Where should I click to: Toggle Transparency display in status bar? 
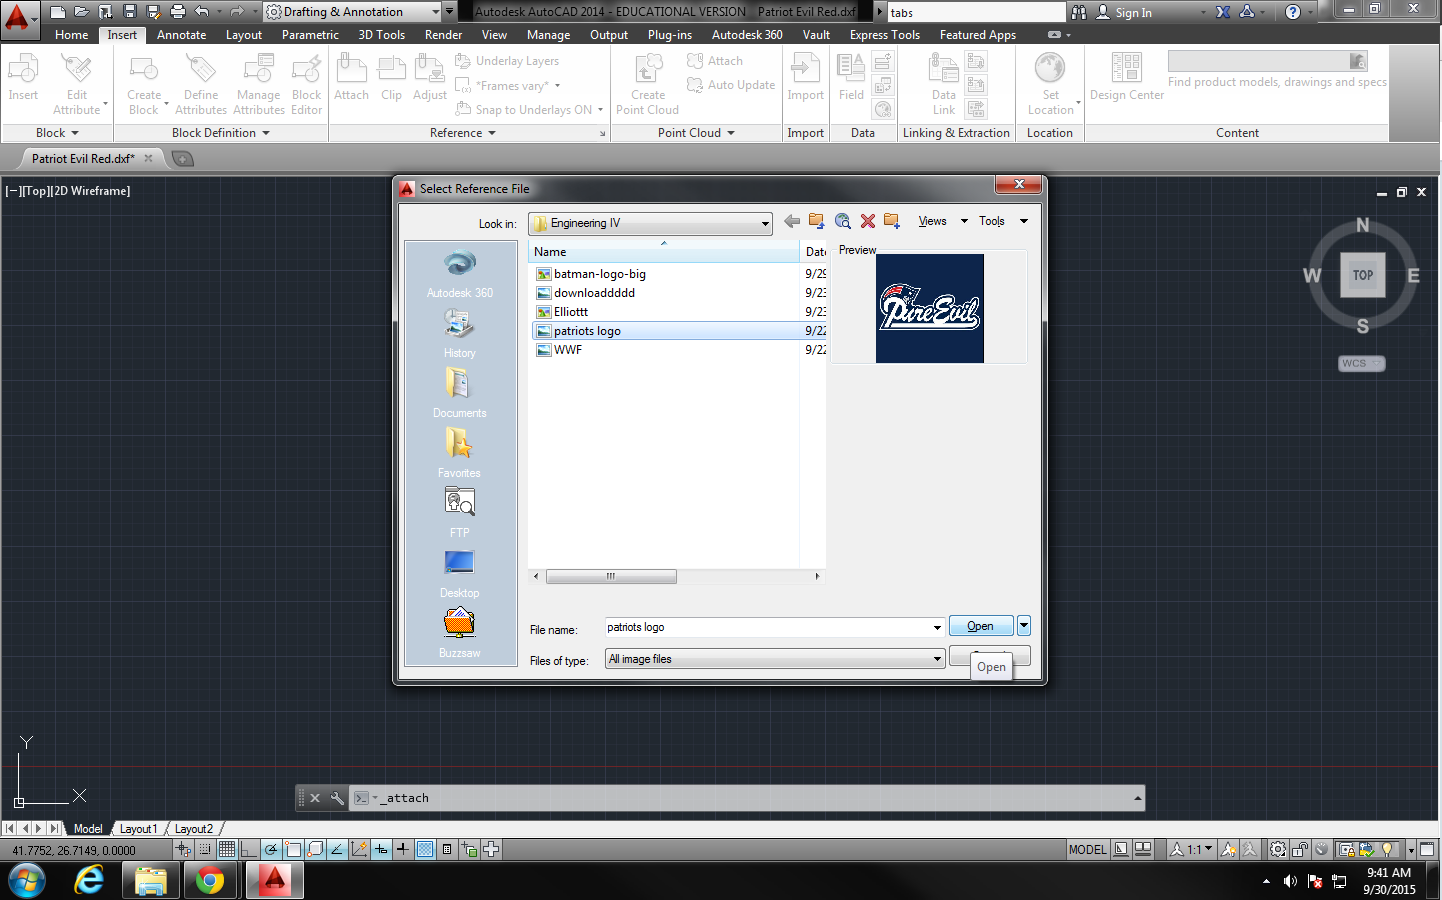pos(425,849)
